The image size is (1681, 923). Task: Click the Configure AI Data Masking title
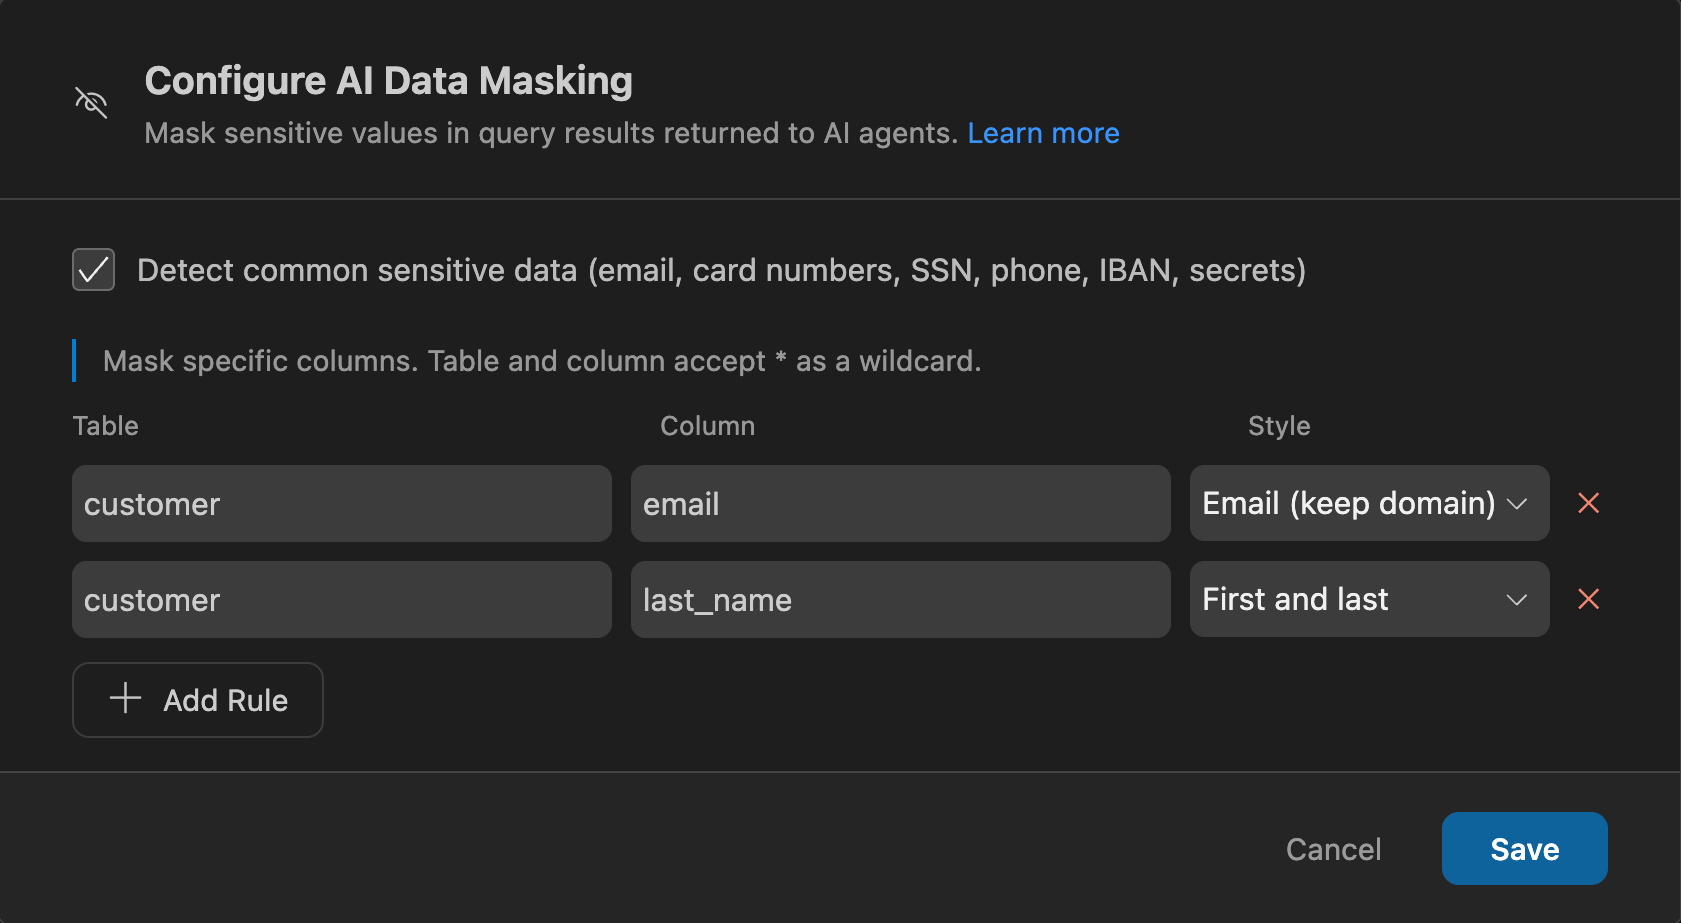point(388,81)
